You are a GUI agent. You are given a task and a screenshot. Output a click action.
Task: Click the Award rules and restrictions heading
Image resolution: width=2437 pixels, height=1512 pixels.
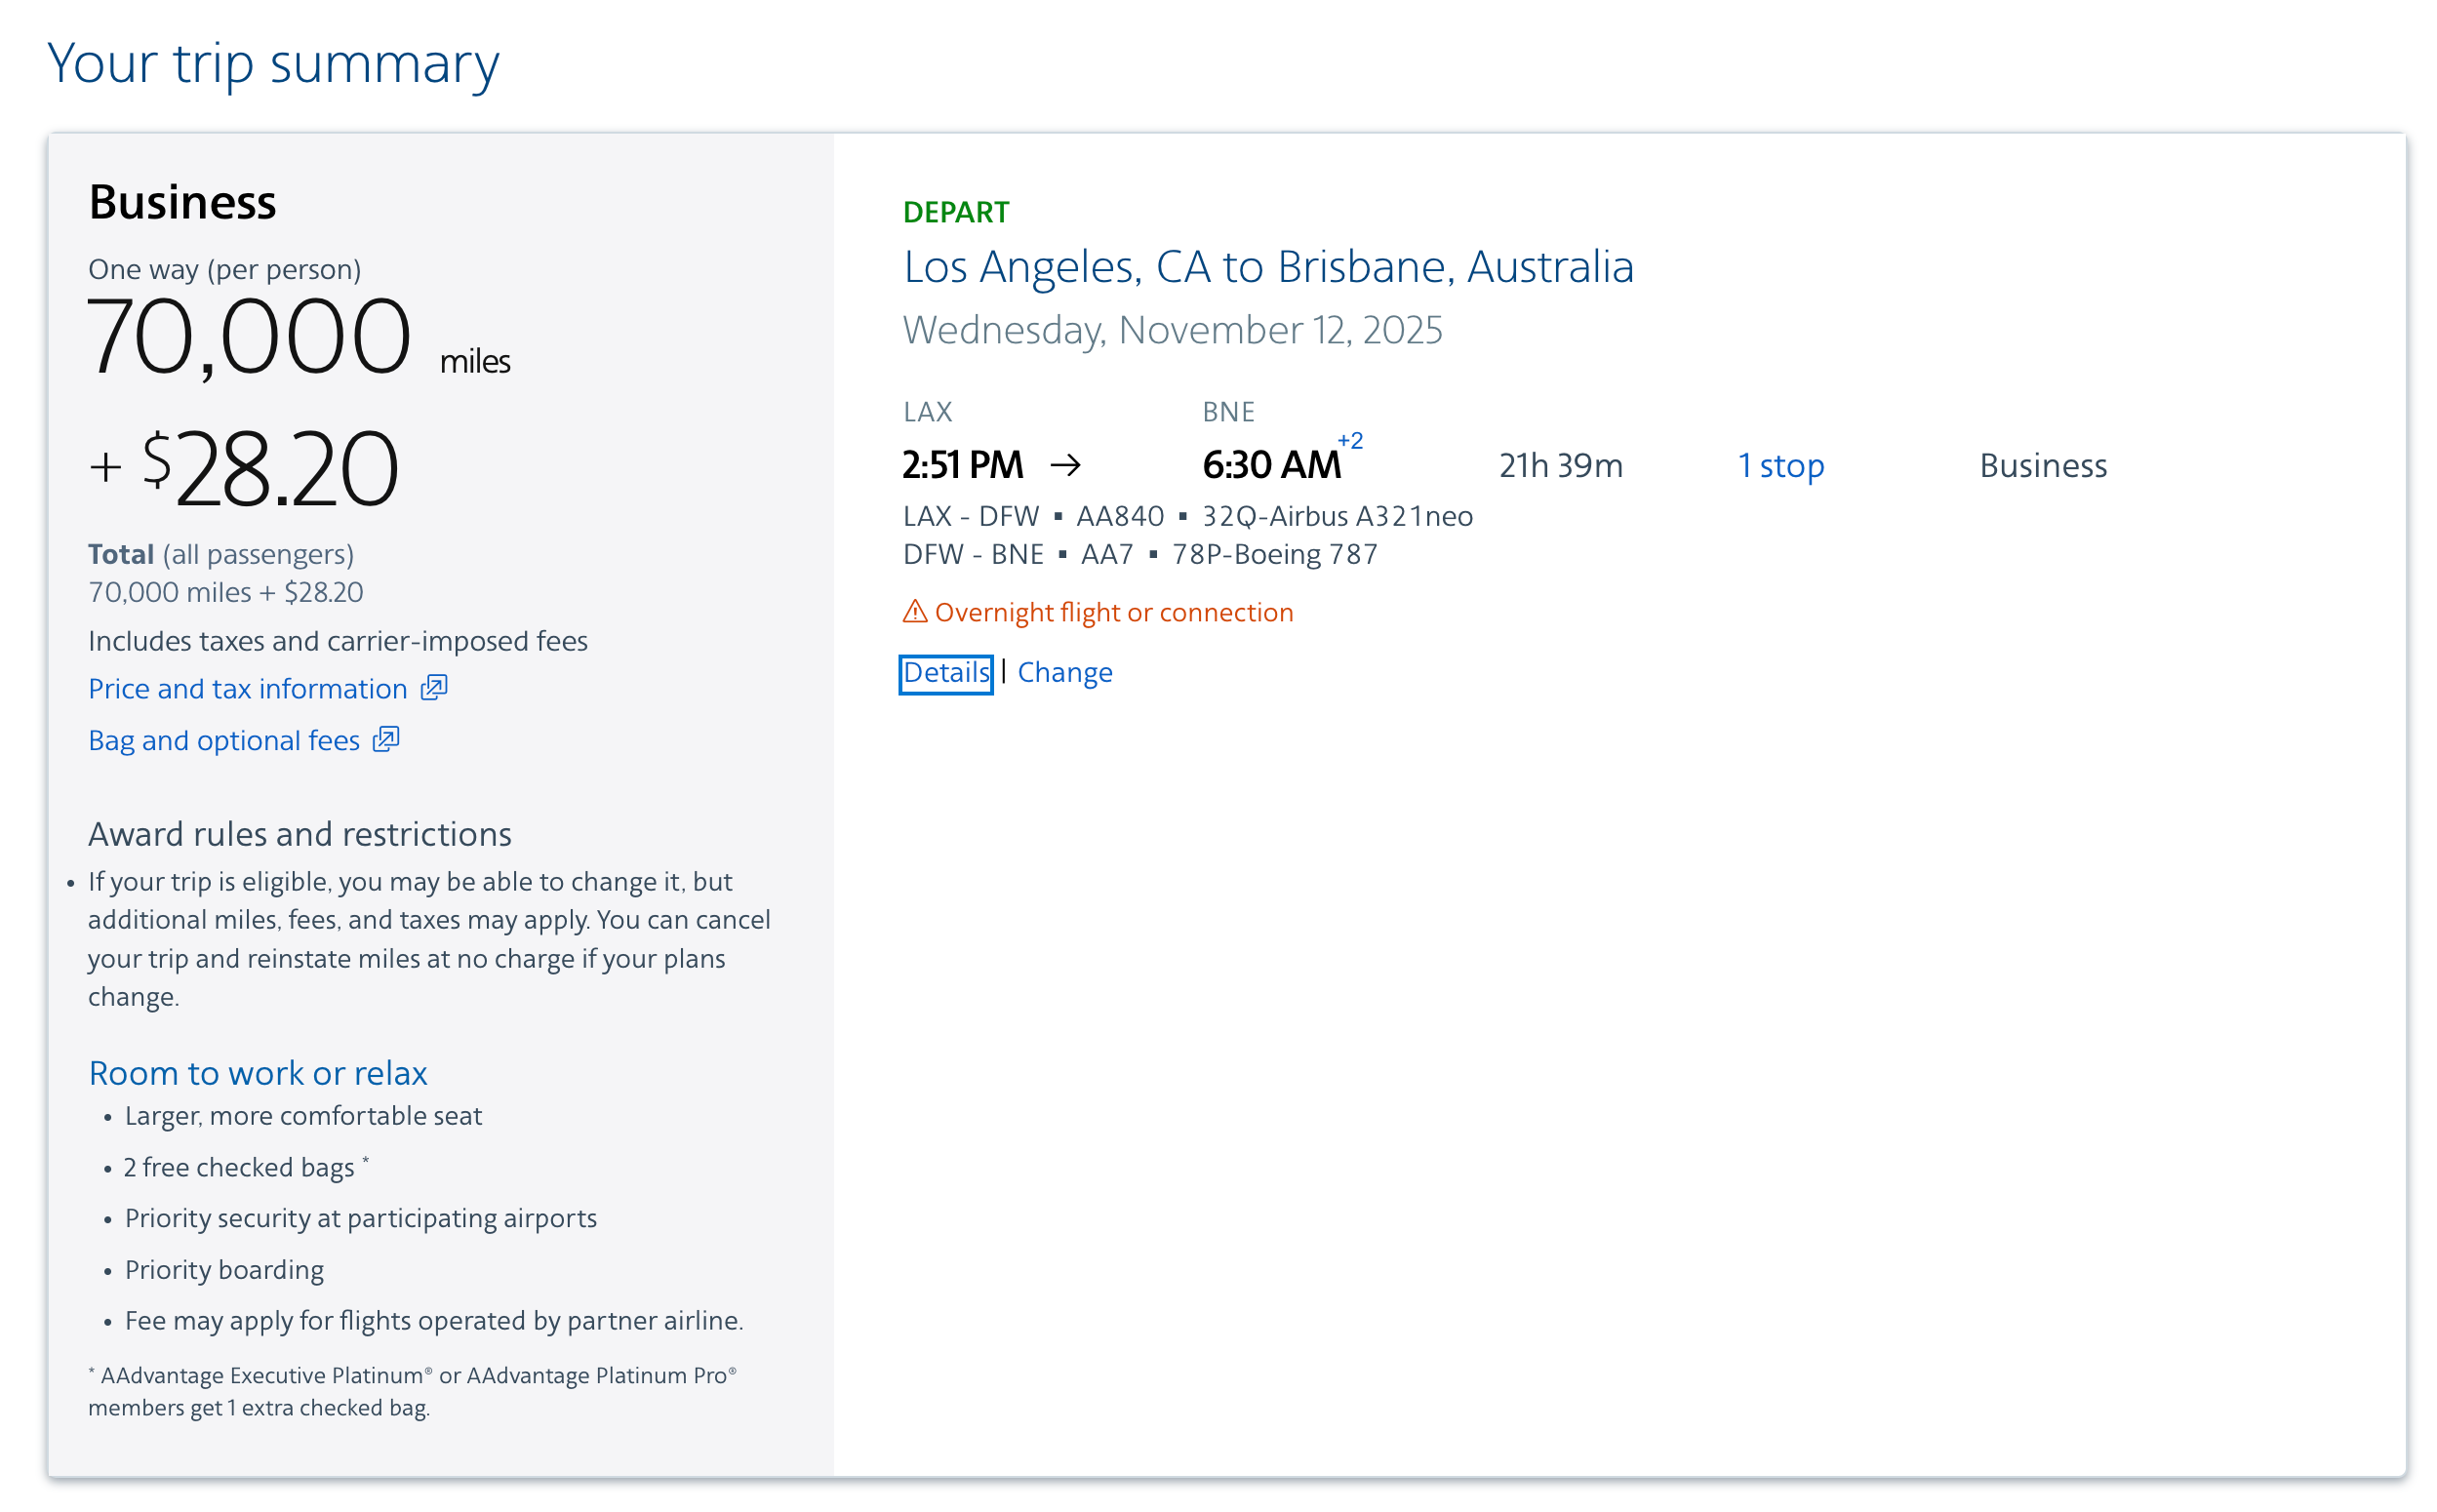tap(299, 835)
